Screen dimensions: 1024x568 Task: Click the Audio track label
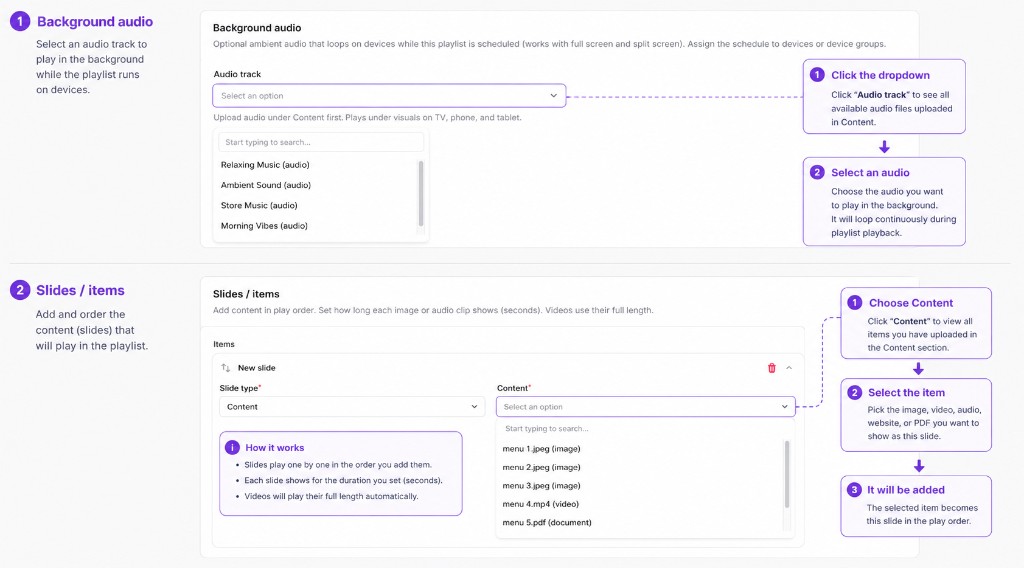pyautogui.click(x=237, y=74)
